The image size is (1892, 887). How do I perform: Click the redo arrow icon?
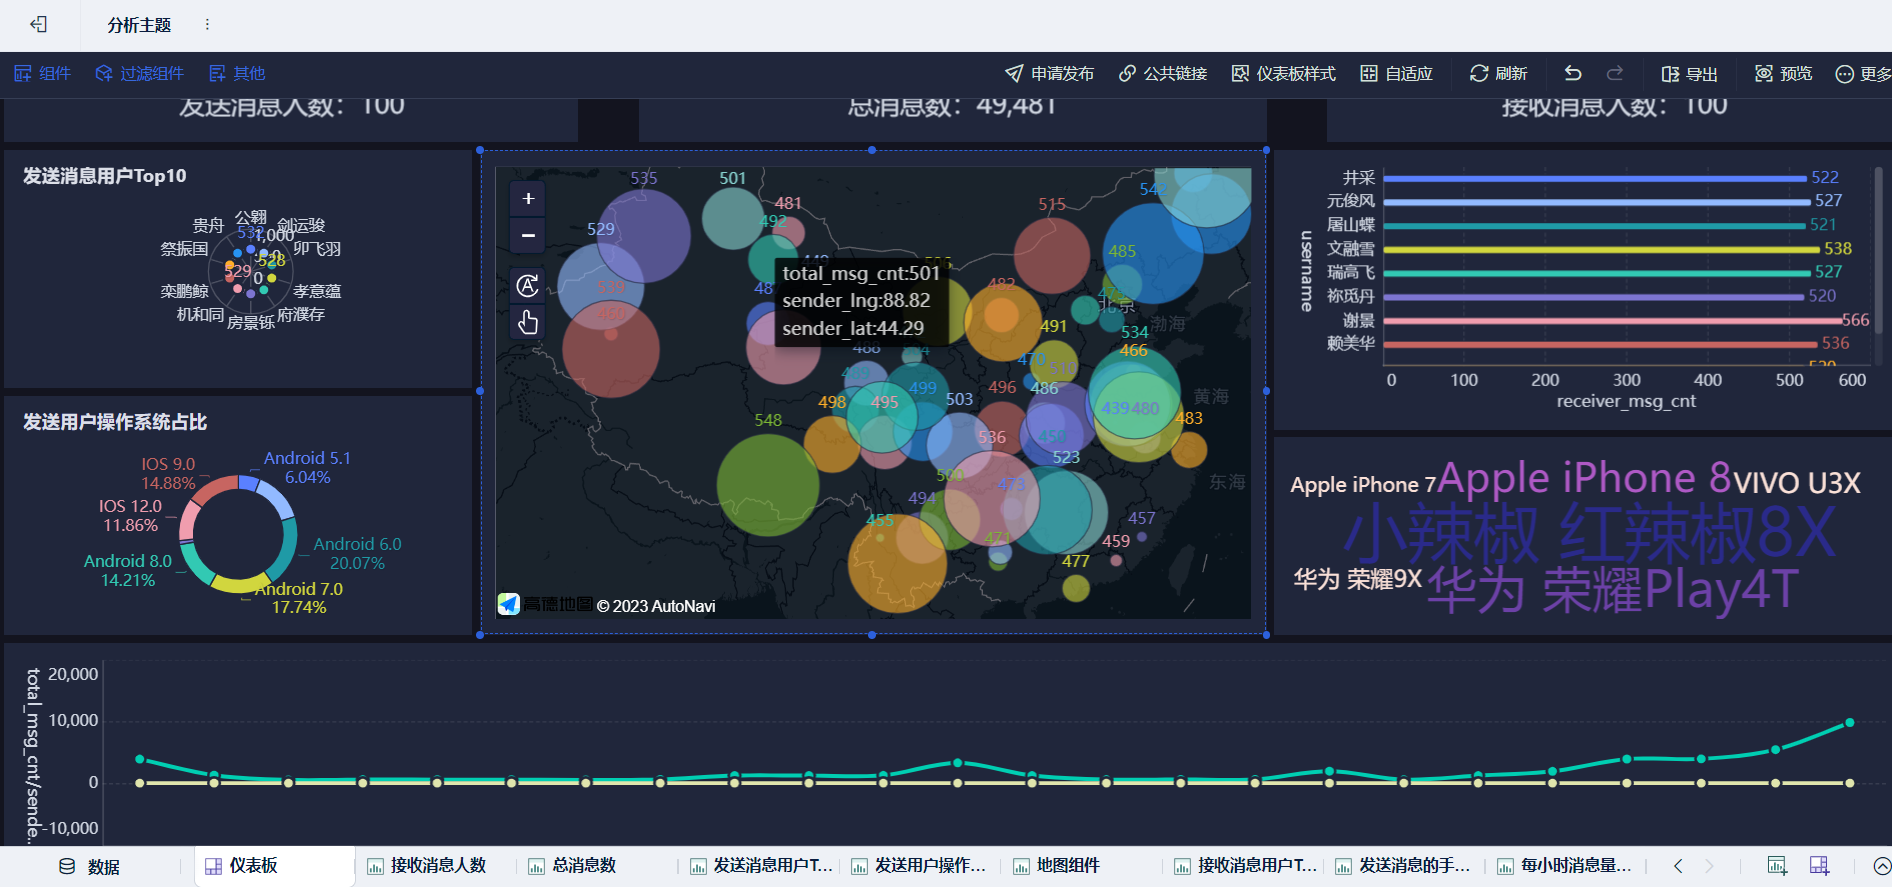[x=1615, y=73]
